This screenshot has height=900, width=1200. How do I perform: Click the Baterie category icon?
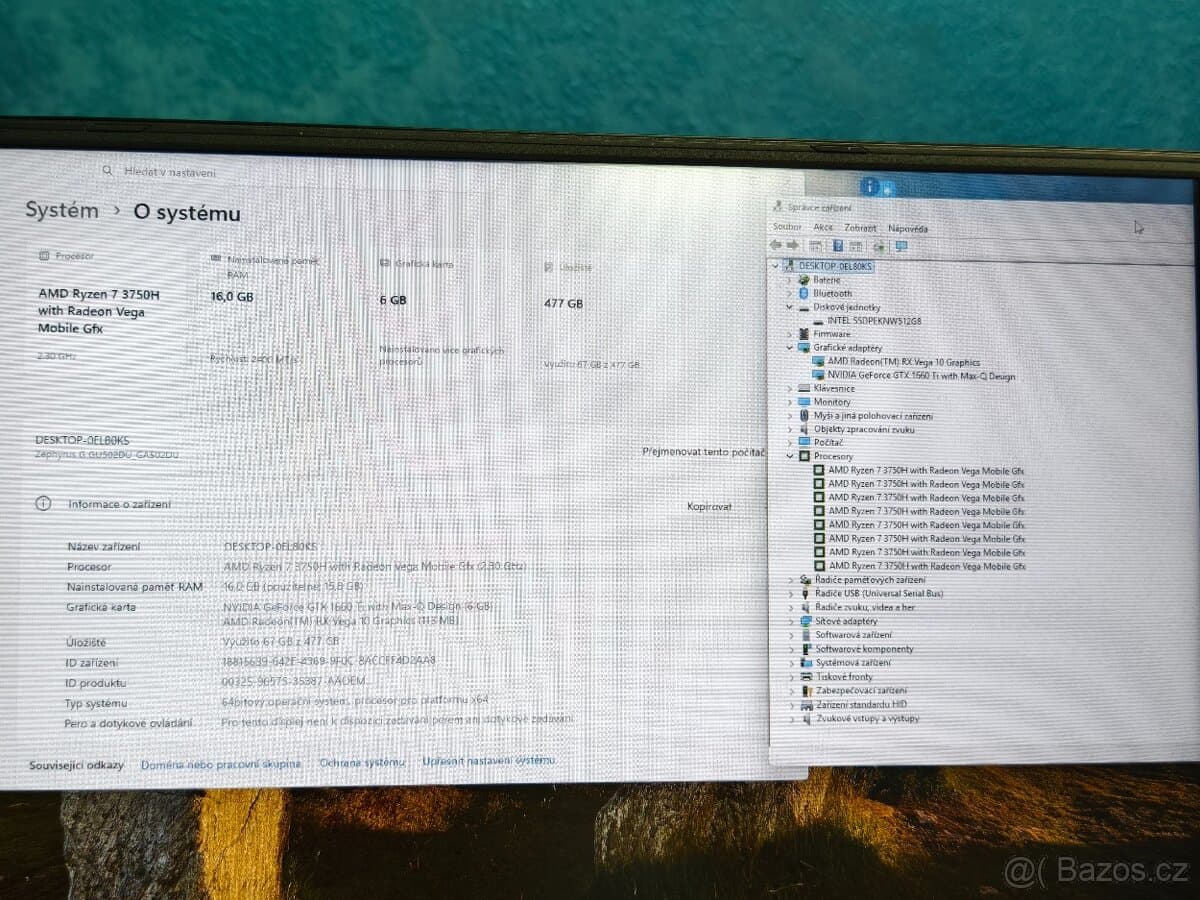point(805,280)
